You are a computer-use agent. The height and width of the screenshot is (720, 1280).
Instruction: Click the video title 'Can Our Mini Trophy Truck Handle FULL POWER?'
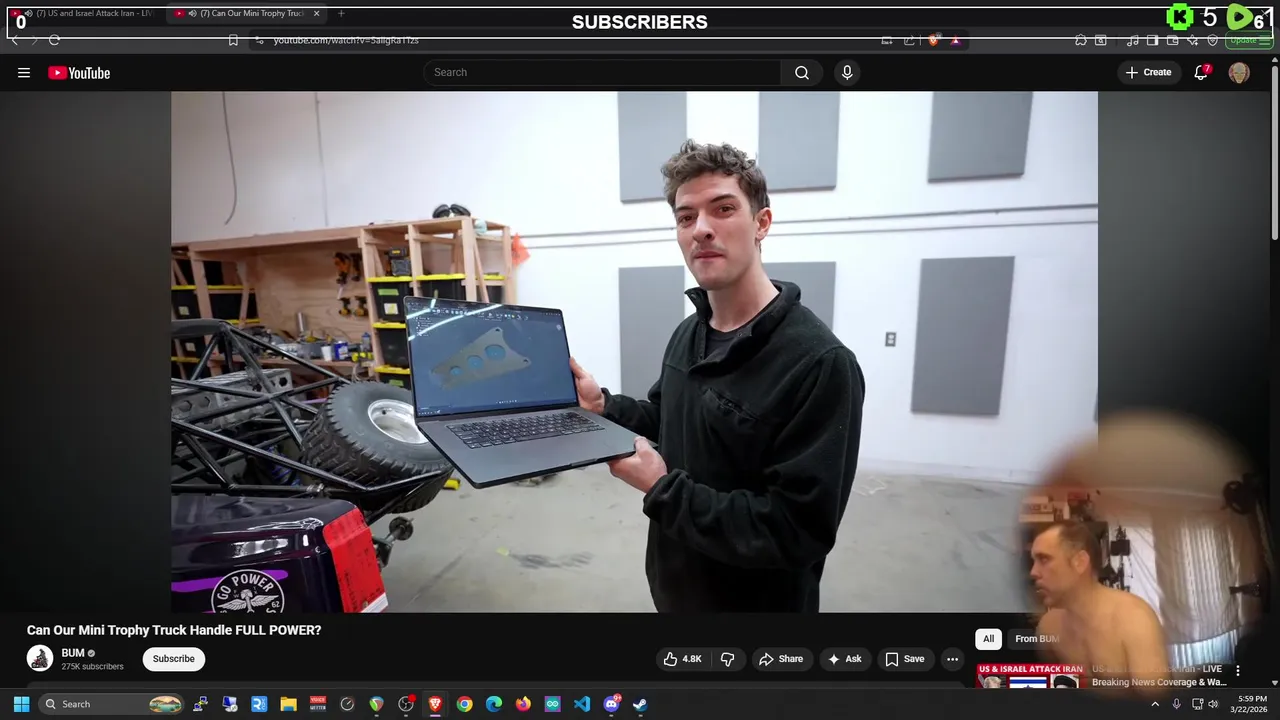[x=174, y=630]
